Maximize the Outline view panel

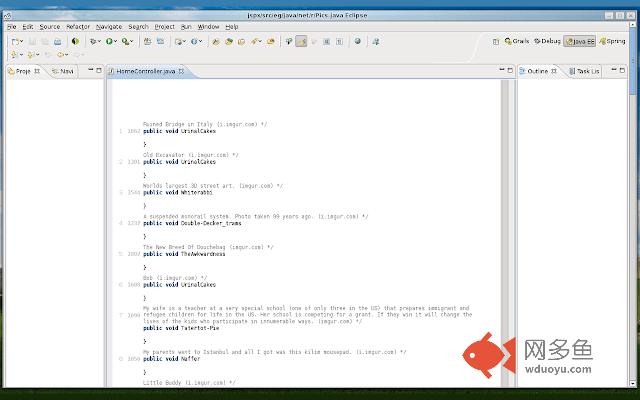(622, 70)
